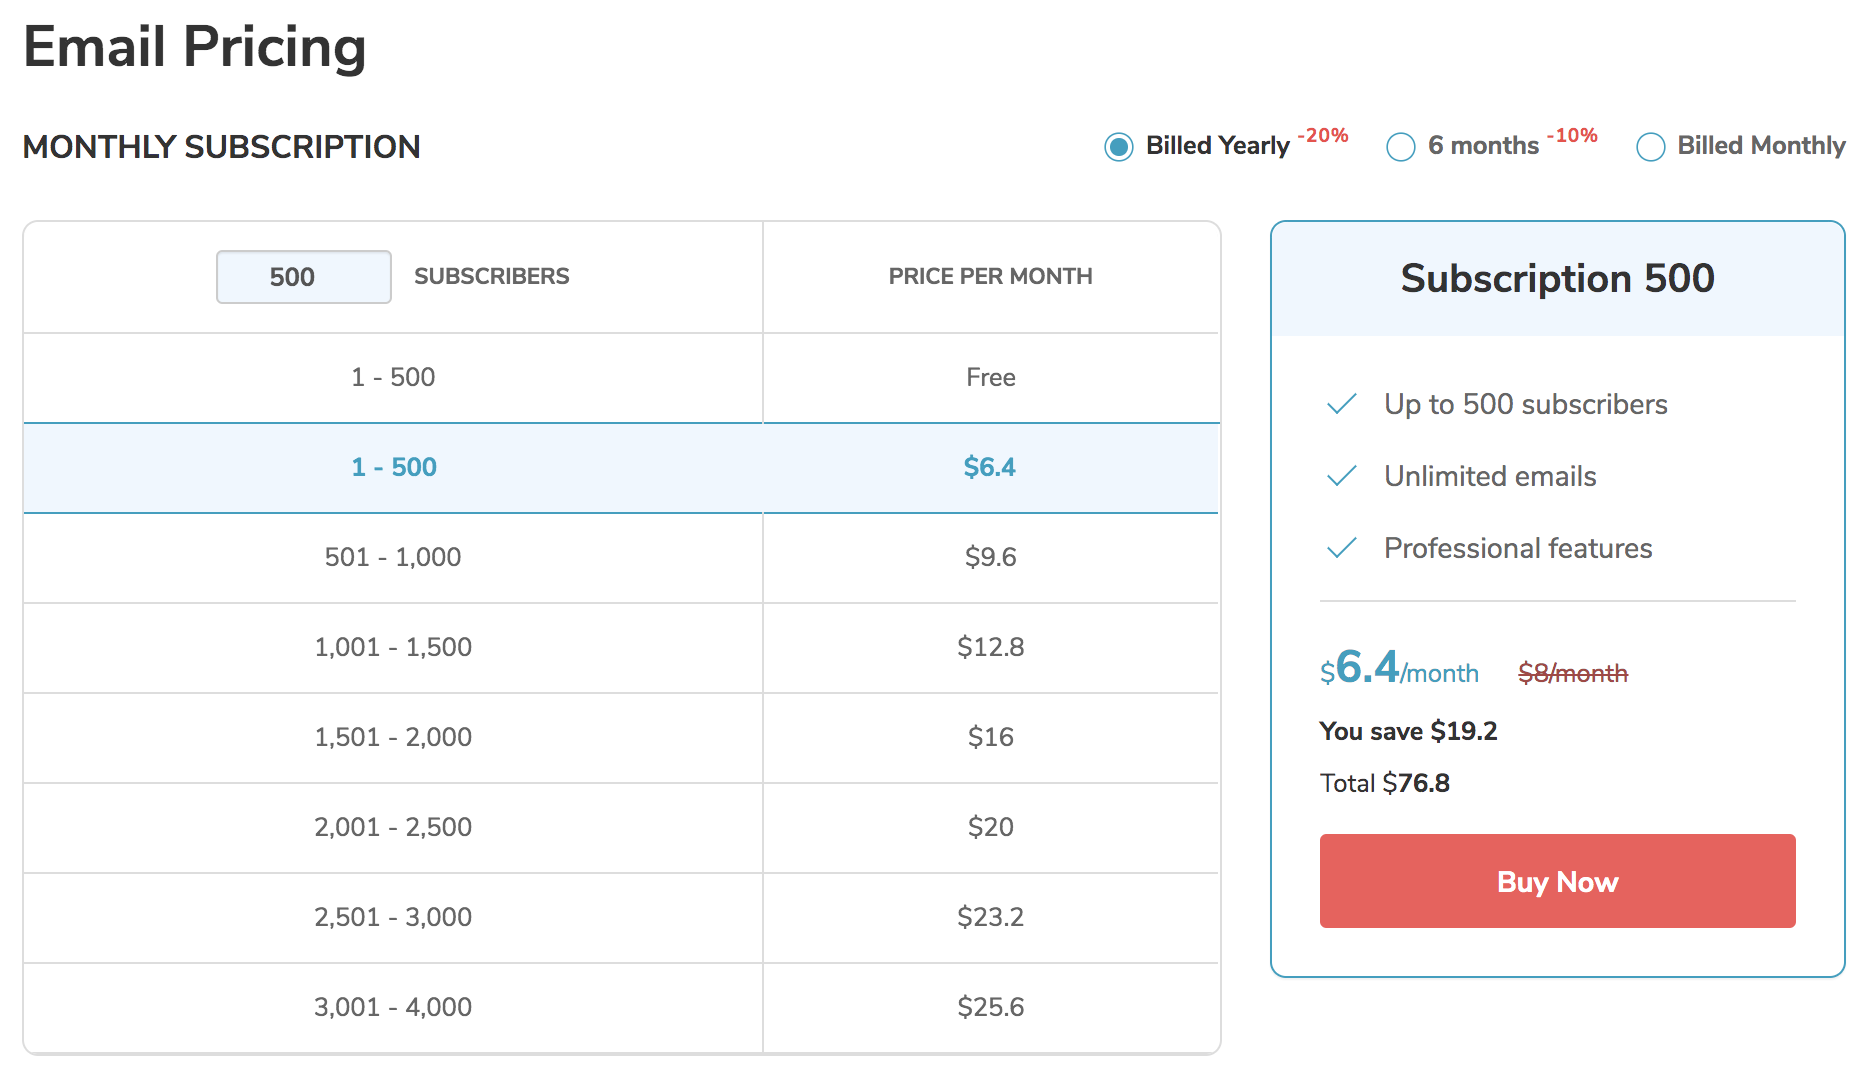This screenshot has height=1074, width=1874.
Task: Click the Unlimited emails feature text
Action: click(1490, 476)
